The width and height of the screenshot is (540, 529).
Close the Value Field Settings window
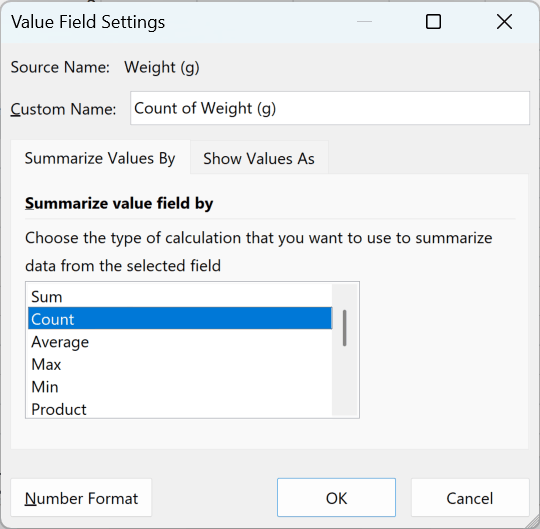click(x=504, y=22)
